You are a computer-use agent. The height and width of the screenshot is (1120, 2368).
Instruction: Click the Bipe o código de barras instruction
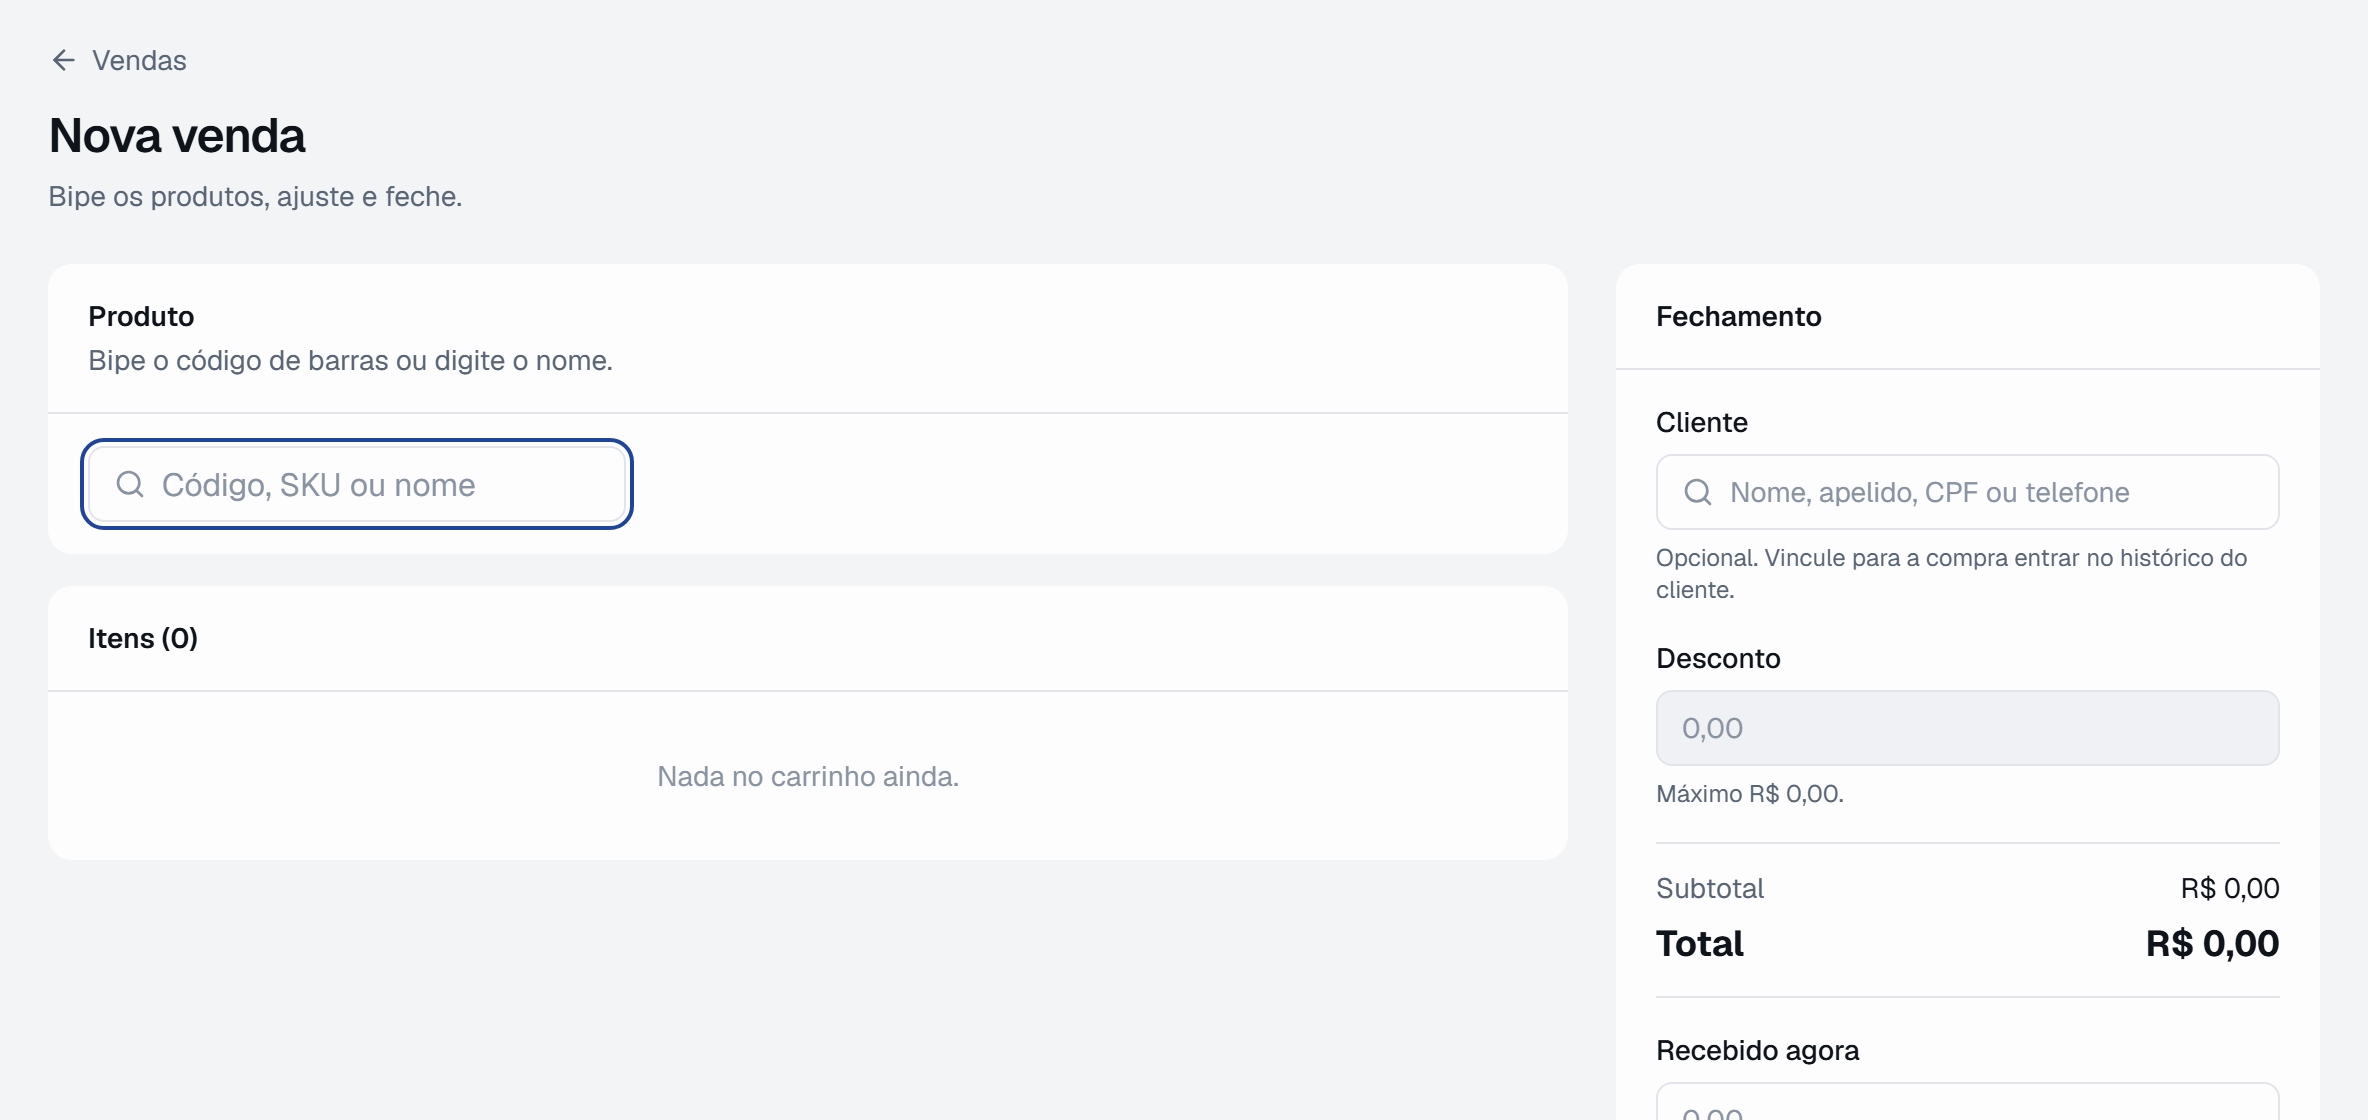tap(350, 361)
